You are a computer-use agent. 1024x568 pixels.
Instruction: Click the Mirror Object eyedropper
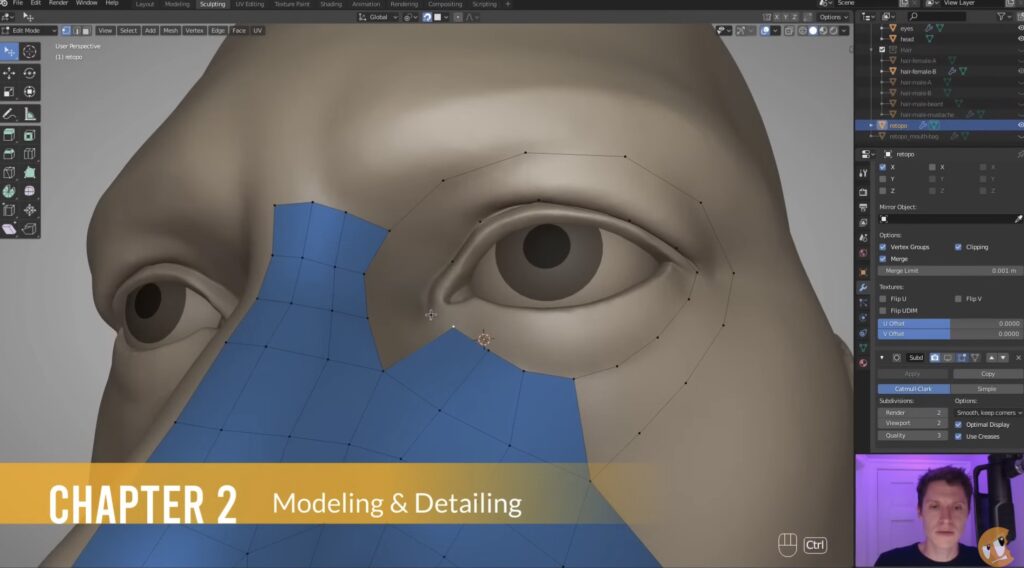[1017, 219]
